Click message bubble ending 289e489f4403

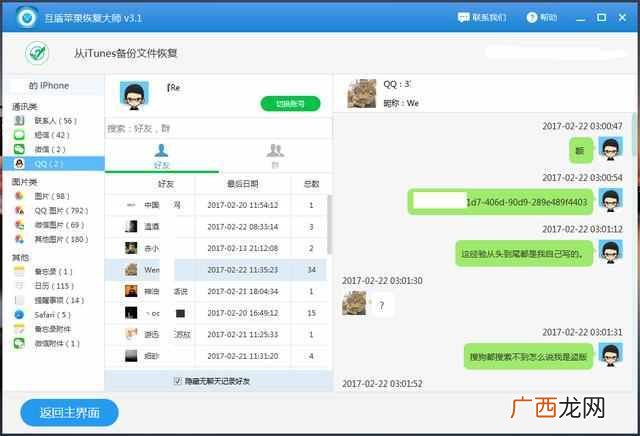tap(500, 202)
